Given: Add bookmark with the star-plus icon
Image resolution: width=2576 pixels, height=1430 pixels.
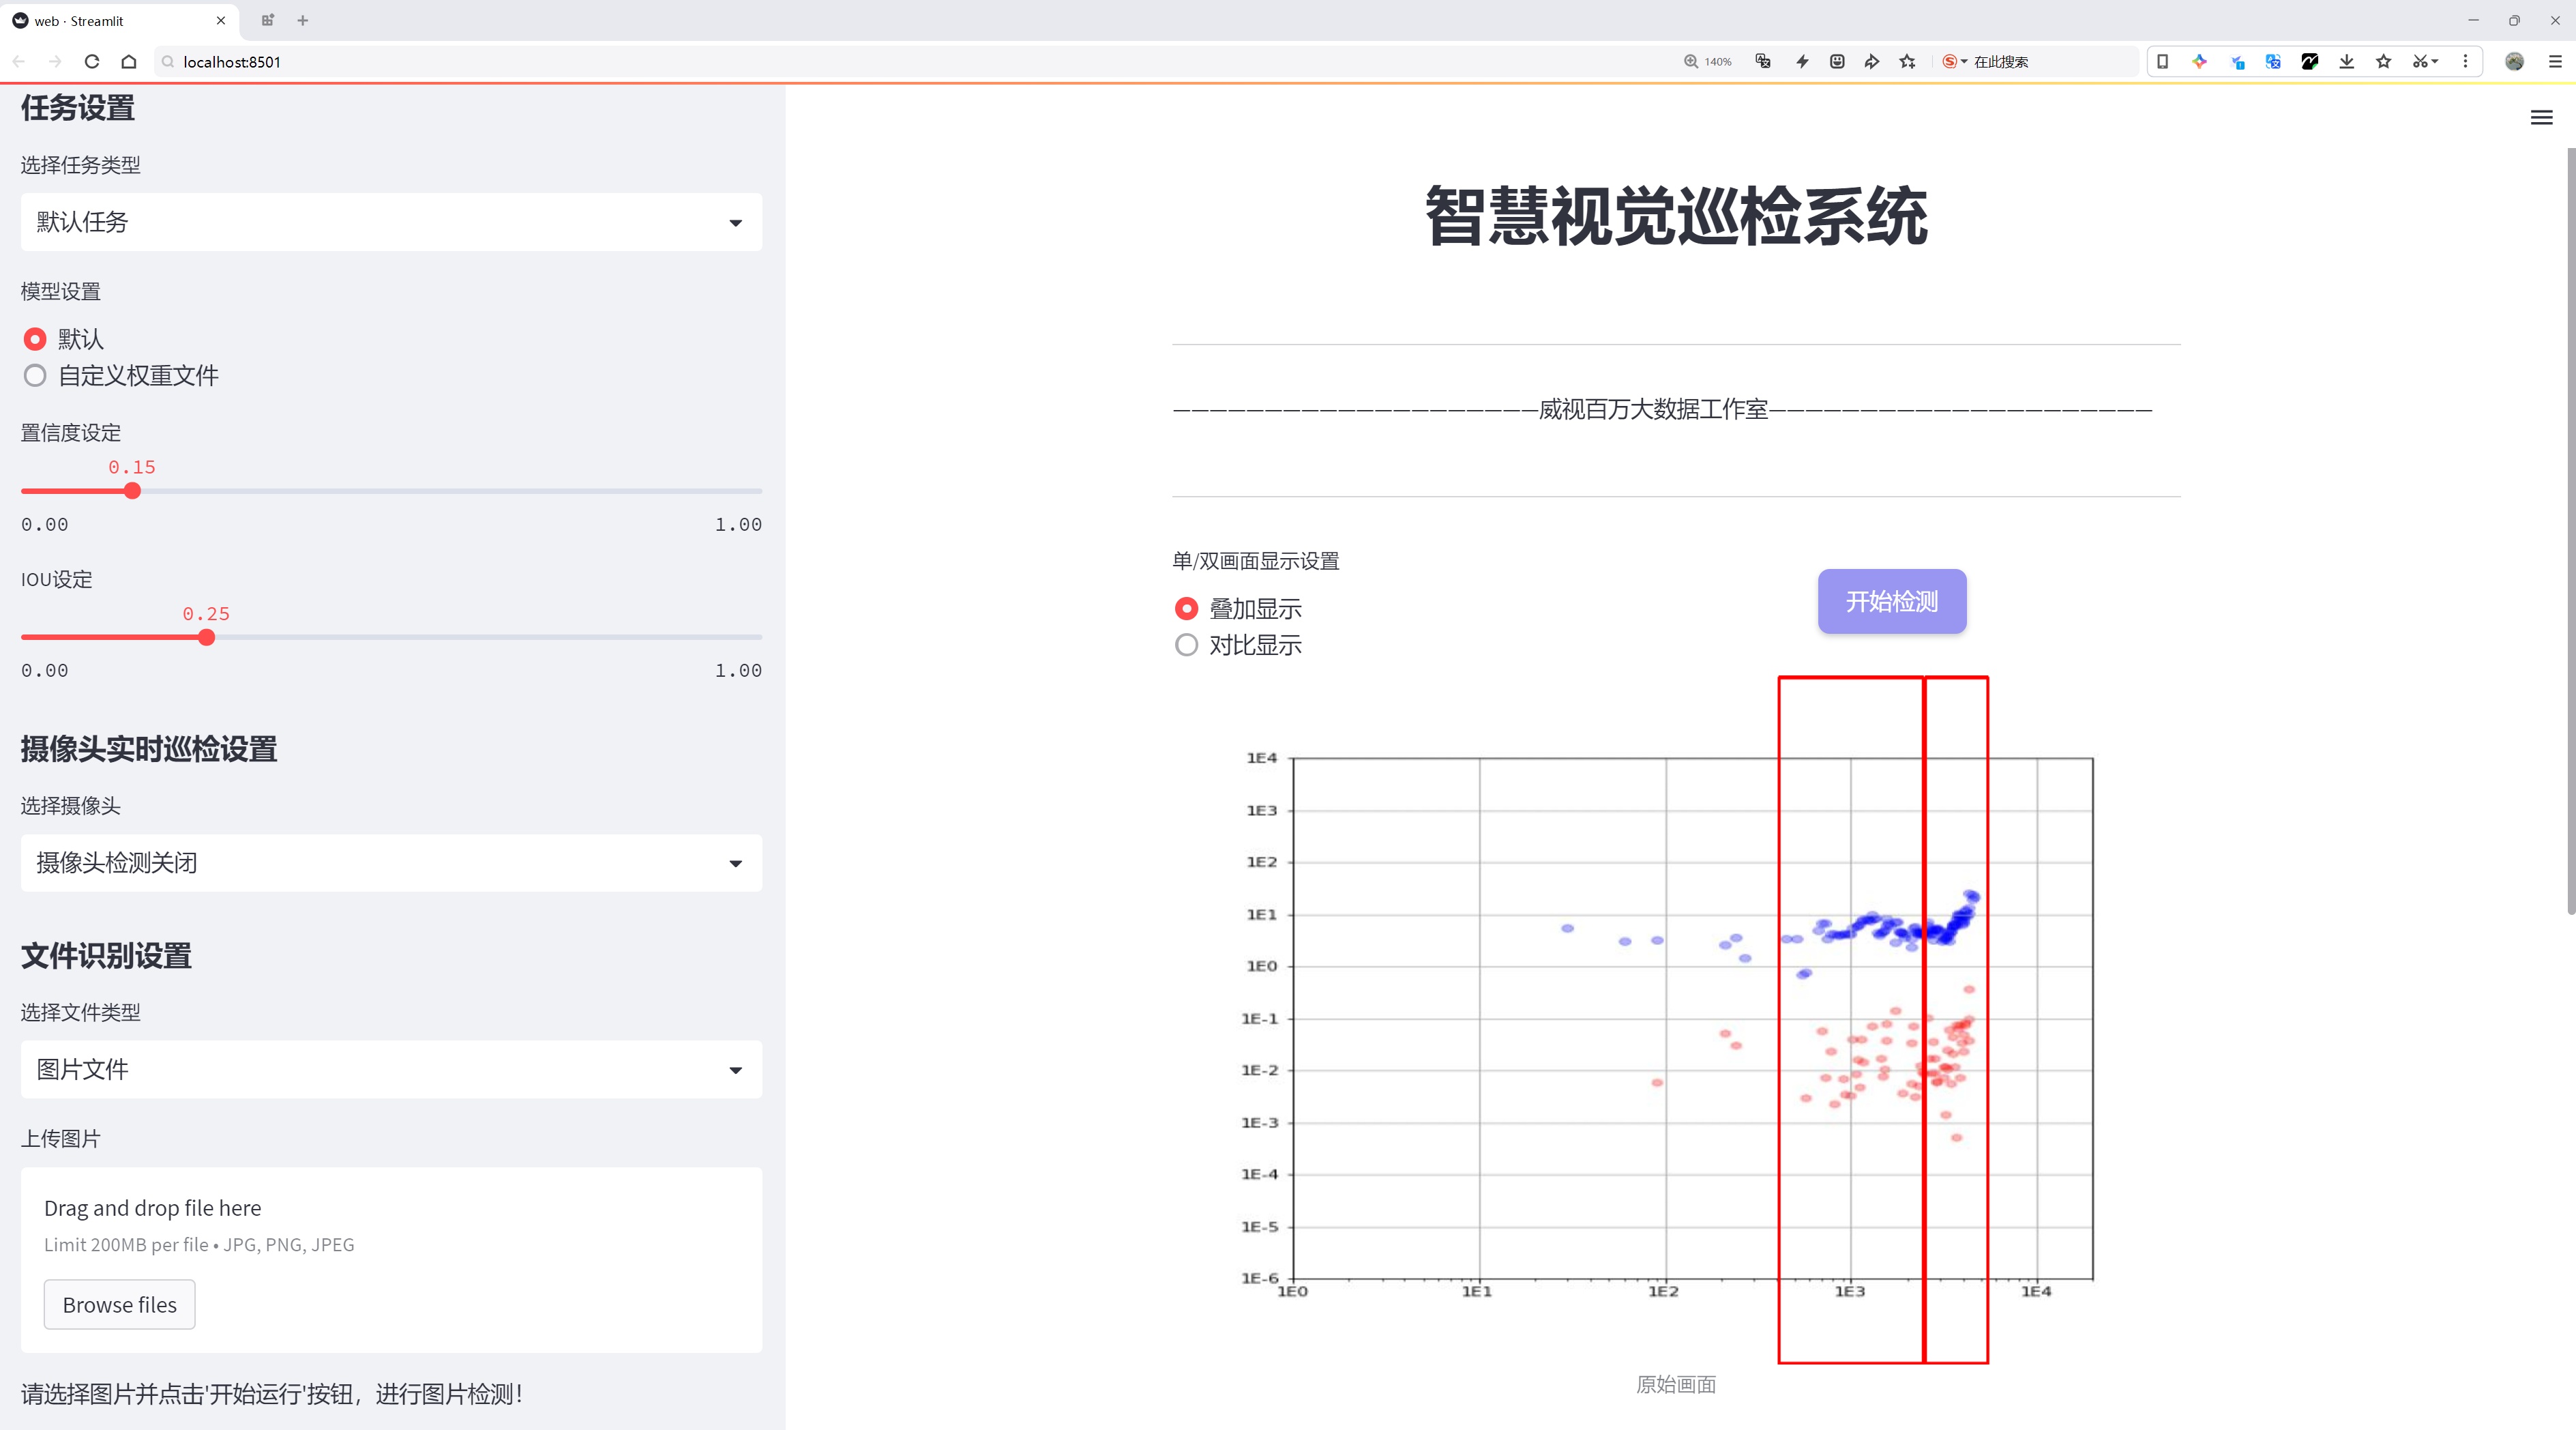Looking at the screenshot, I should 1907,62.
